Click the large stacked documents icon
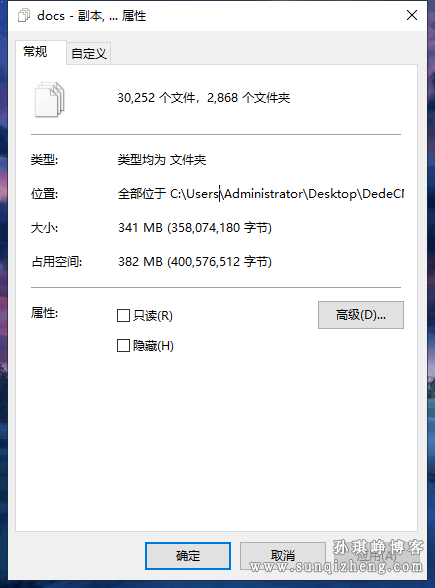This screenshot has width=435, height=588. click(50, 100)
